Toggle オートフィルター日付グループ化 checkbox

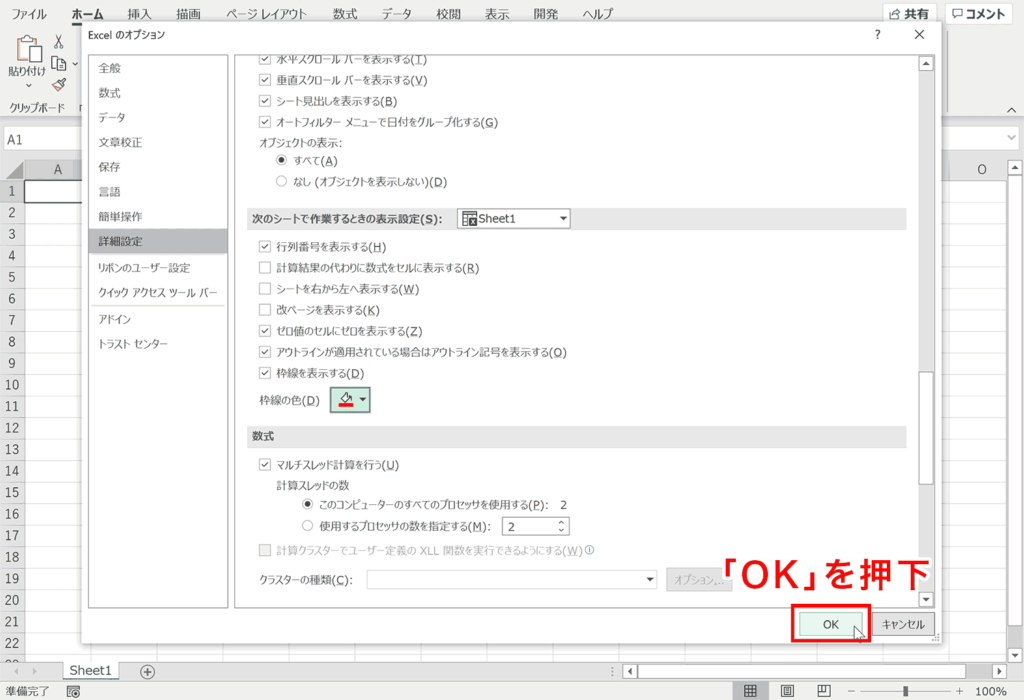264,122
